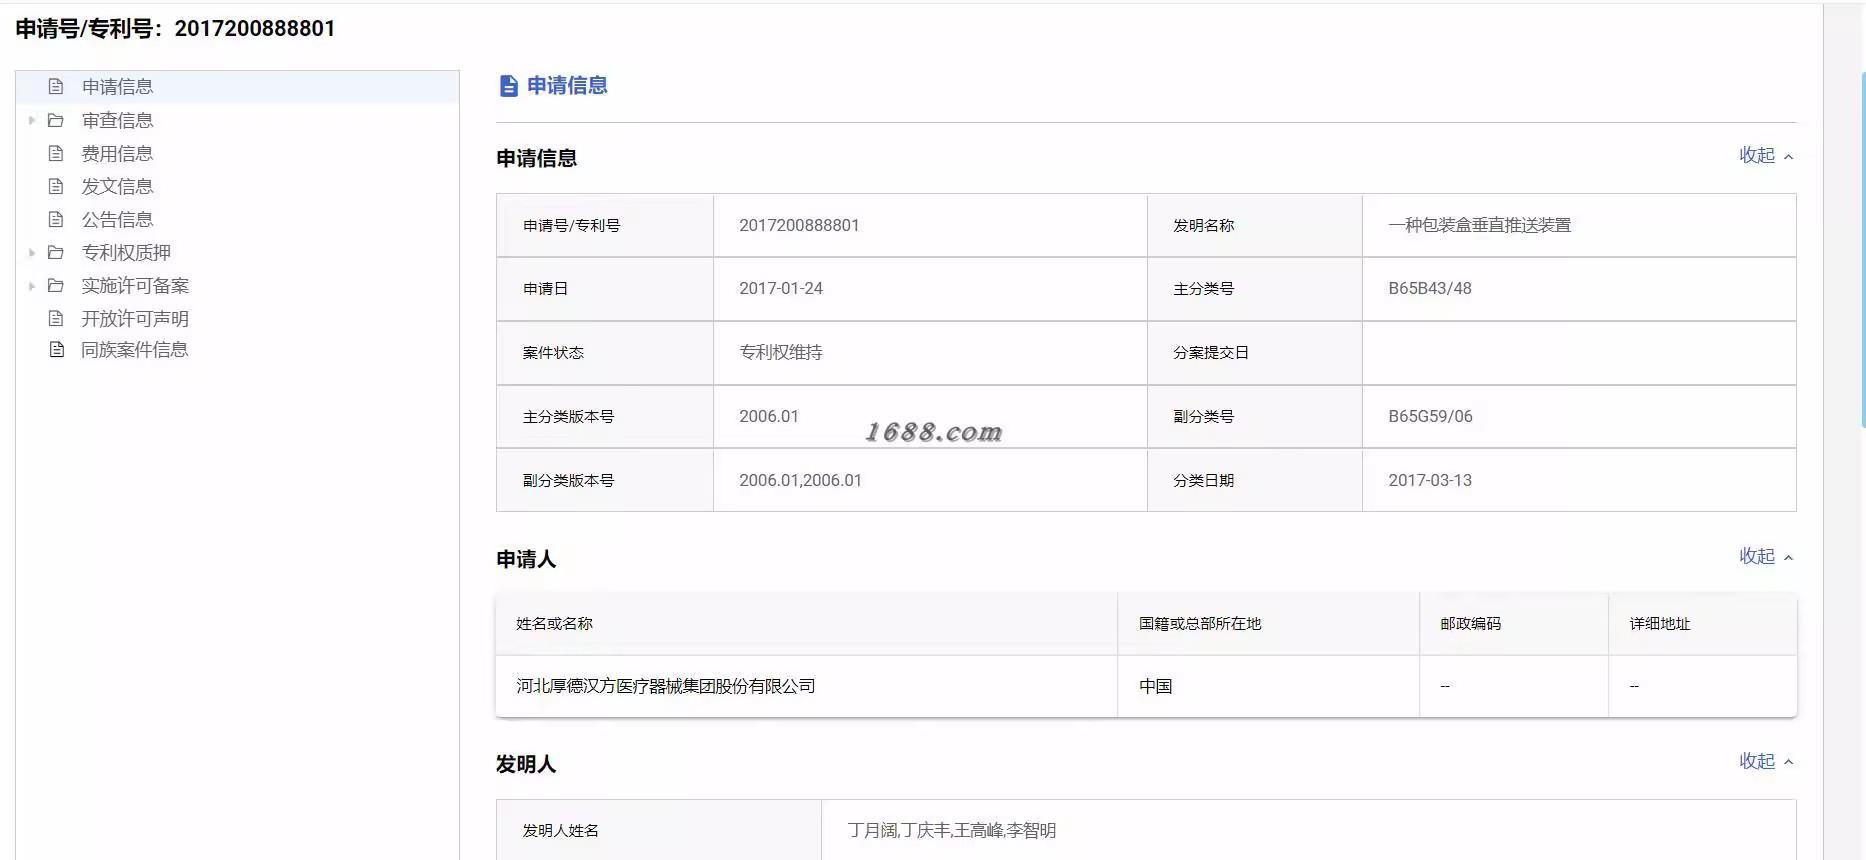The height and width of the screenshot is (860, 1866).
Task: Click the document icon beside 同族案件信息
Action: [57, 349]
